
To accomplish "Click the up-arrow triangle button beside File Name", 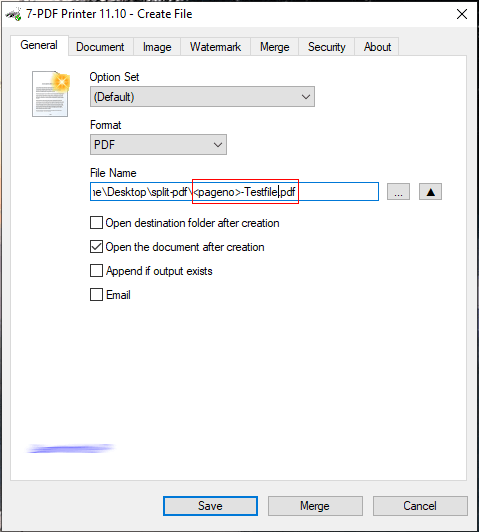I will pos(430,192).
